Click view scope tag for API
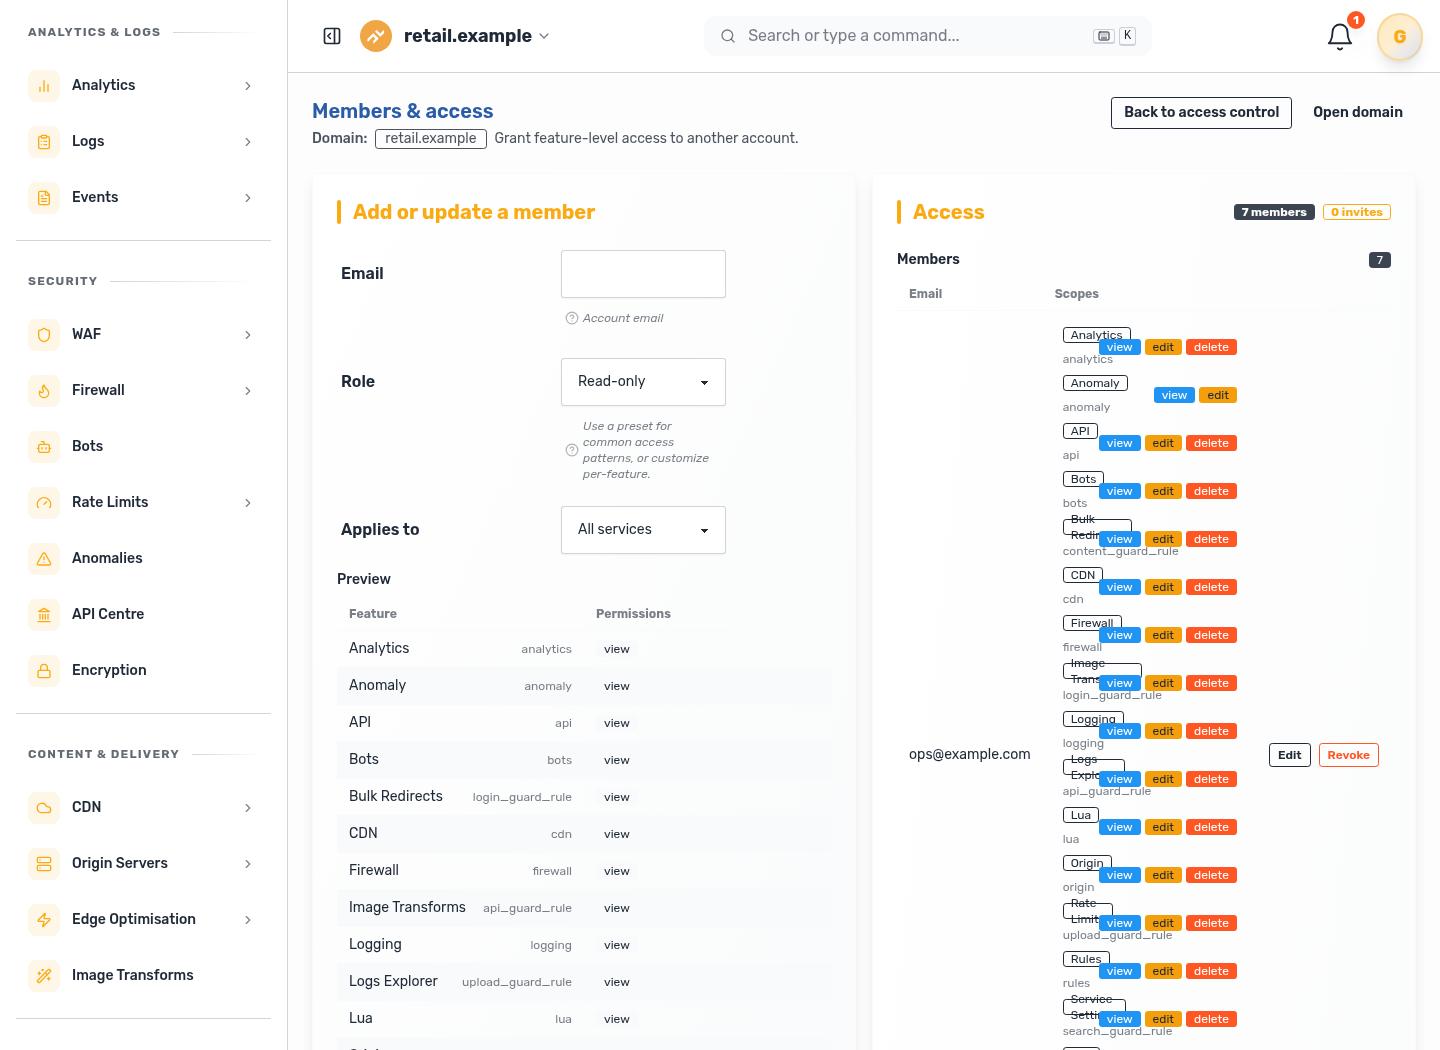This screenshot has width=1440, height=1050. 1119,443
